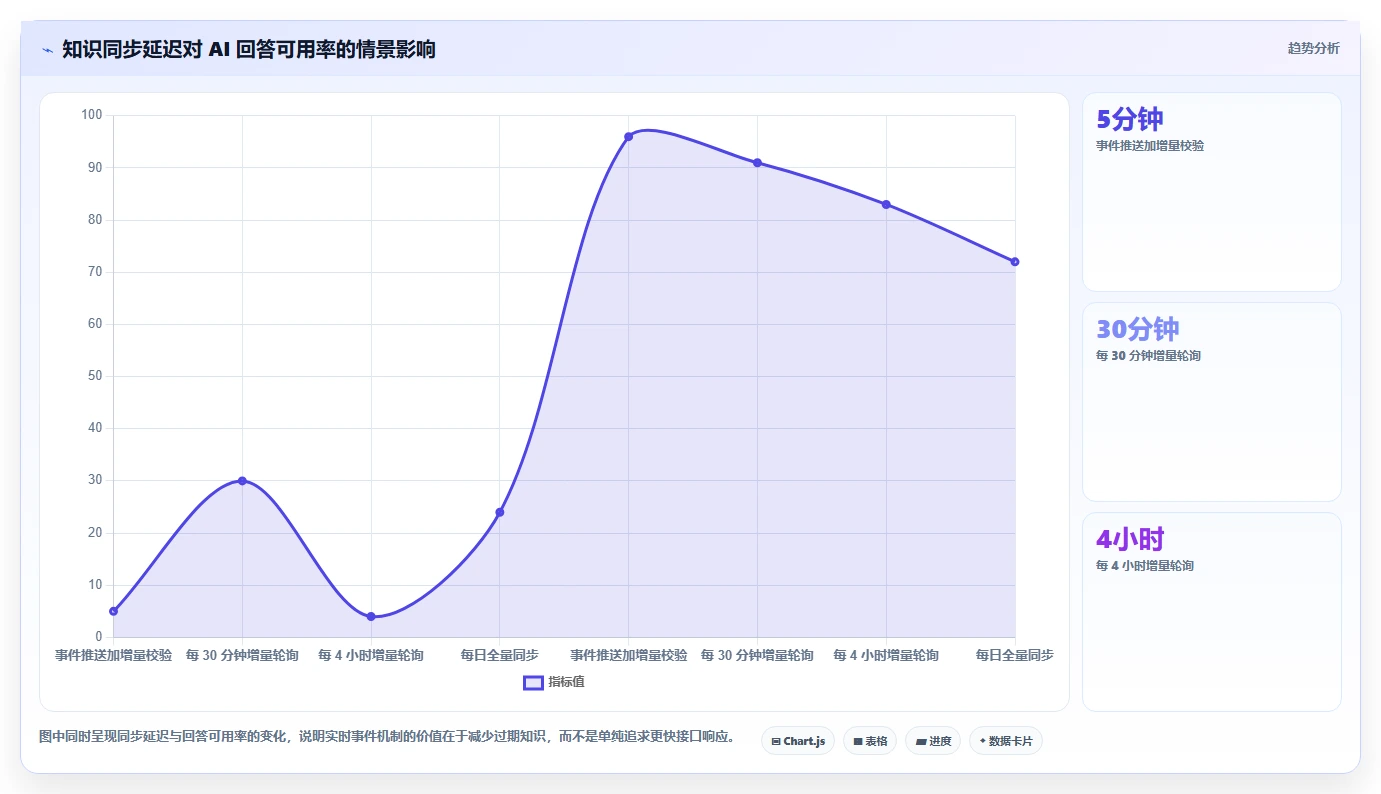Select the data point at value 91

[757, 163]
